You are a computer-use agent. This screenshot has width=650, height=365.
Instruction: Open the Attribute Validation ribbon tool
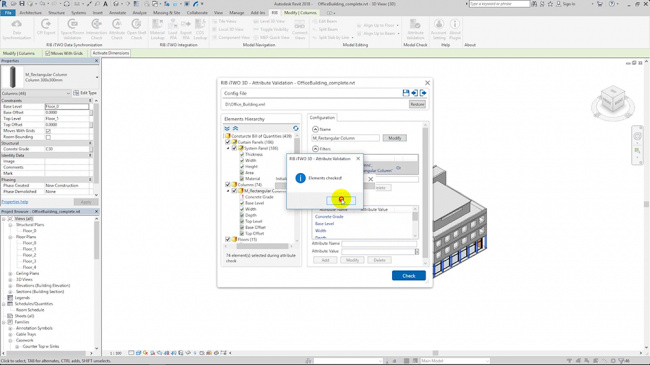415,29
